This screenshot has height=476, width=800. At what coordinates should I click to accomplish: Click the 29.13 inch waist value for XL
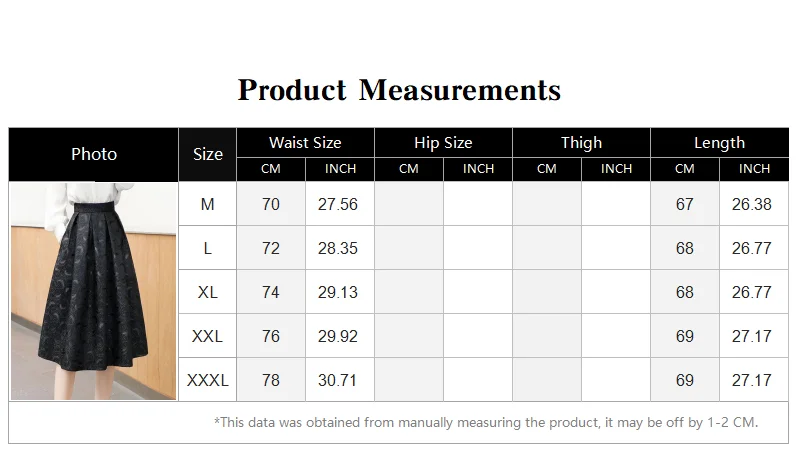click(x=338, y=292)
